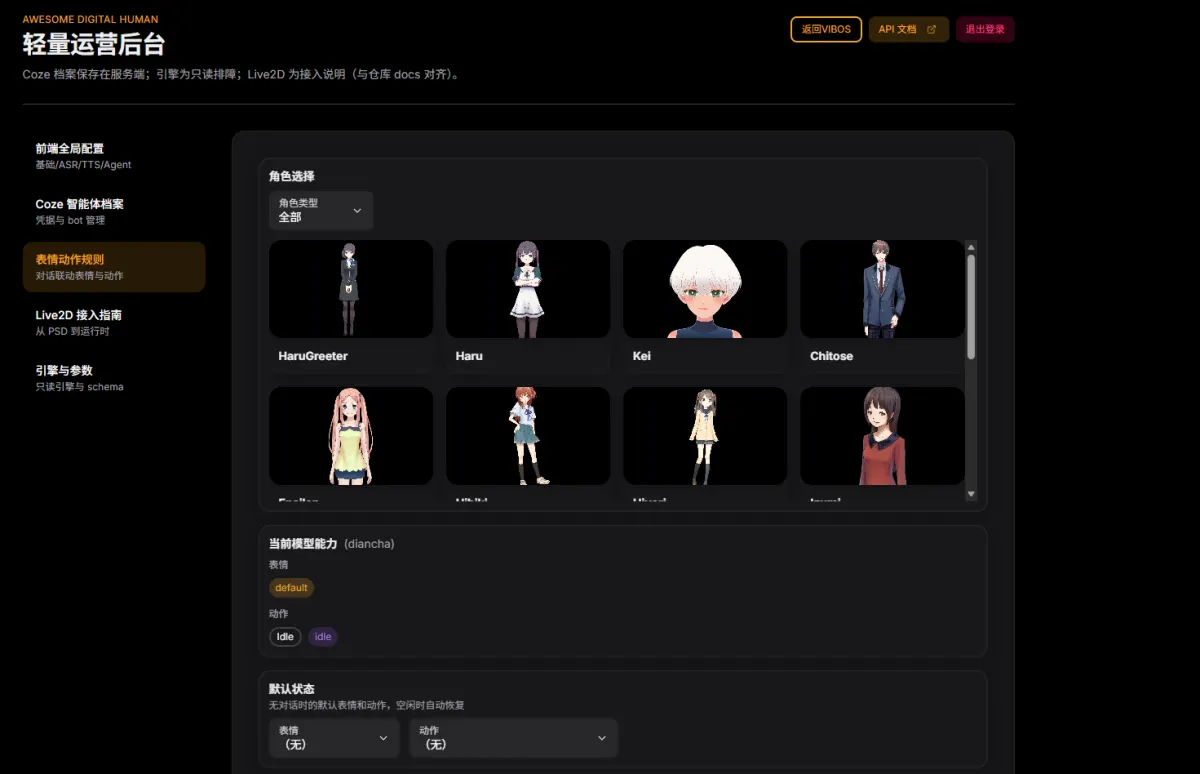
Task: Click the character list scrollbar thumb
Action: coord(971,307)
